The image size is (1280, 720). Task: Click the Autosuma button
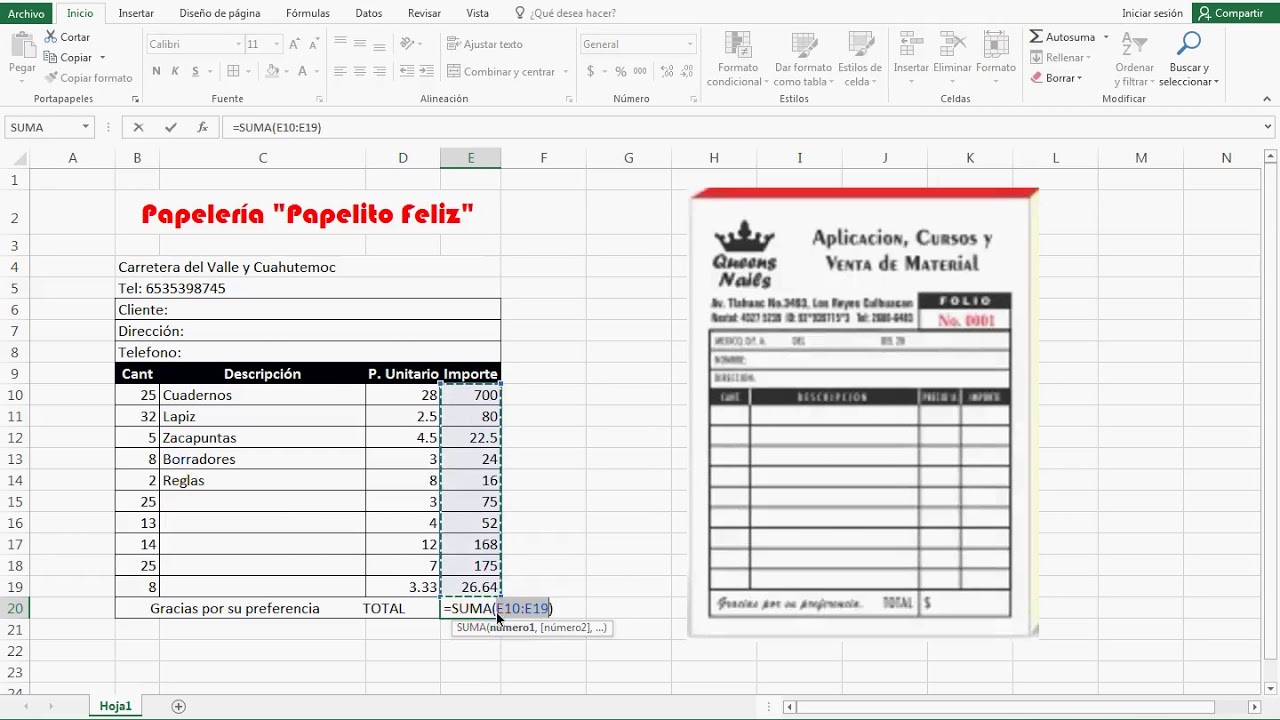pyautogui.click(x=1062, y=37)
